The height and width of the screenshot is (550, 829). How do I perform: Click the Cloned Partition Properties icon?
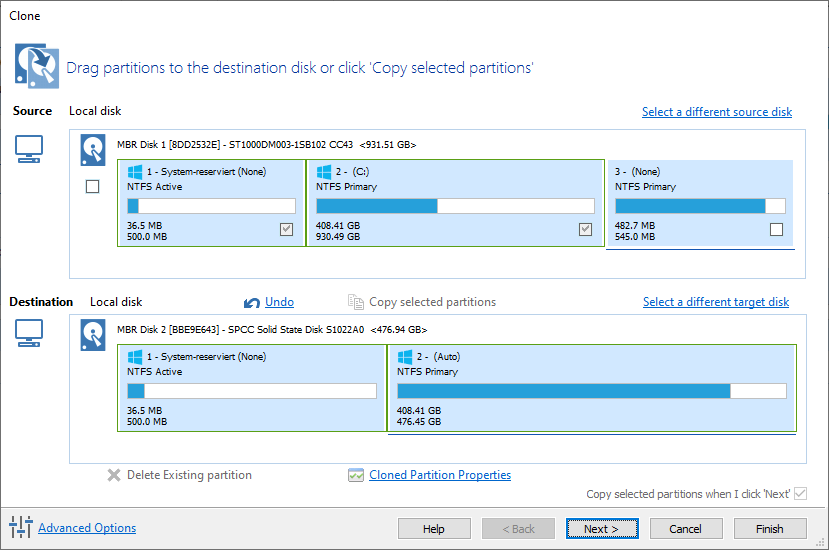(356, 475)
